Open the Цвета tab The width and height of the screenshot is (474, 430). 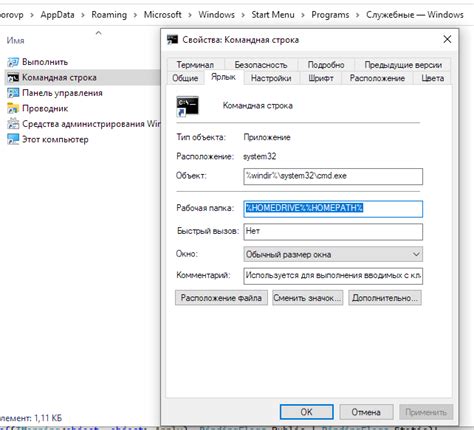pos(432,78)
